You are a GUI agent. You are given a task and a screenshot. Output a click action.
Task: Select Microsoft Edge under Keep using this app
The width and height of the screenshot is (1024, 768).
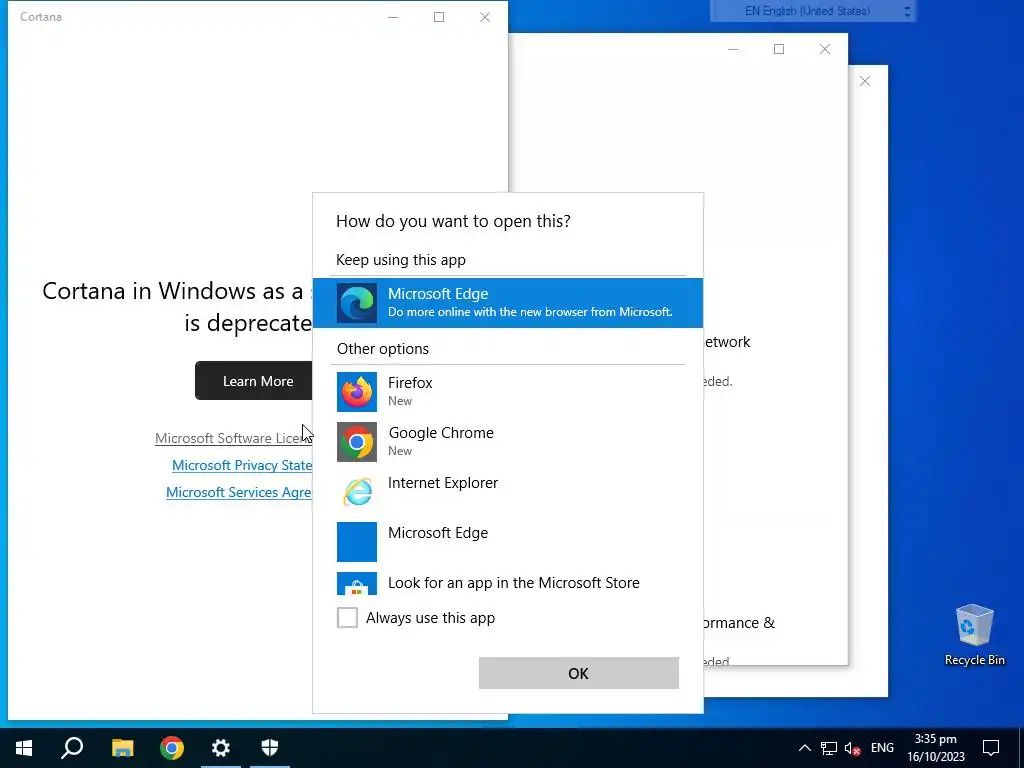[507, 302]
